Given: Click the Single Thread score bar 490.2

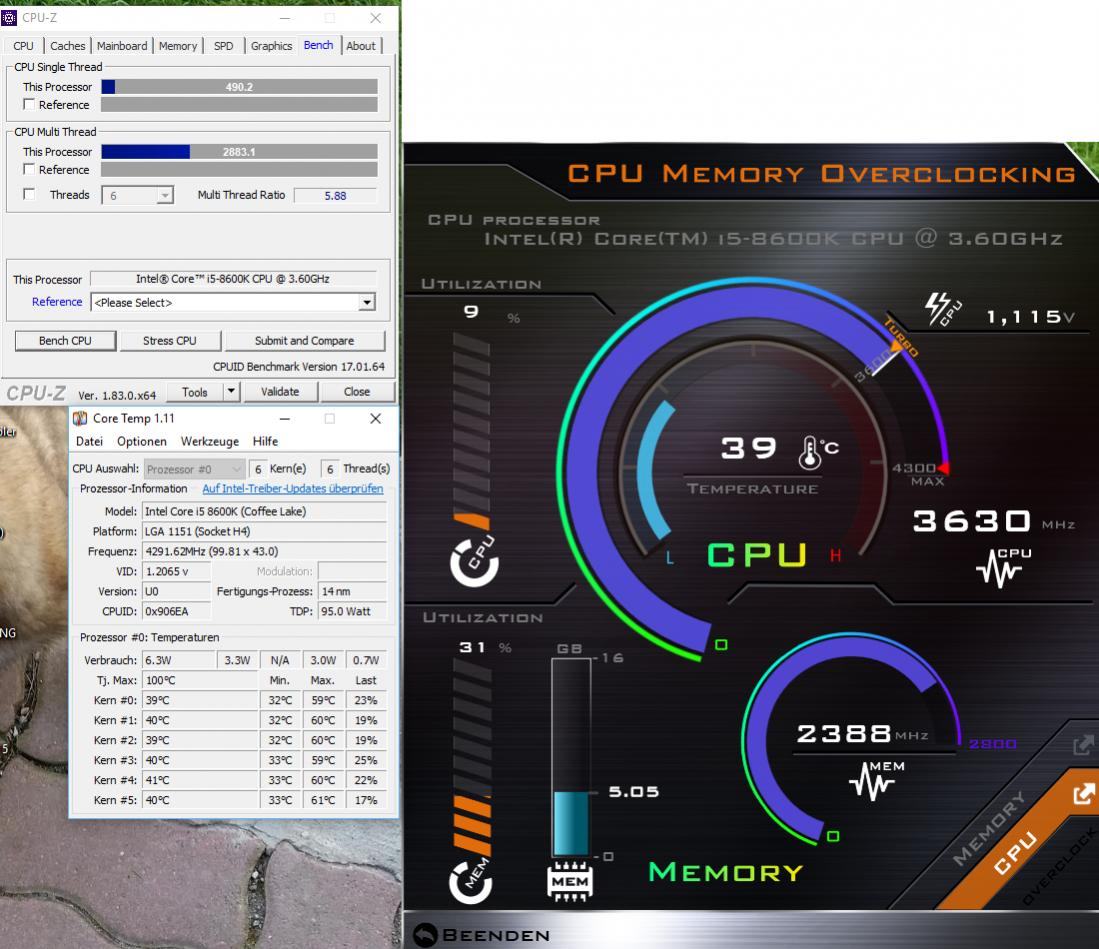Looking at the screenshot, I should point(239,87).
